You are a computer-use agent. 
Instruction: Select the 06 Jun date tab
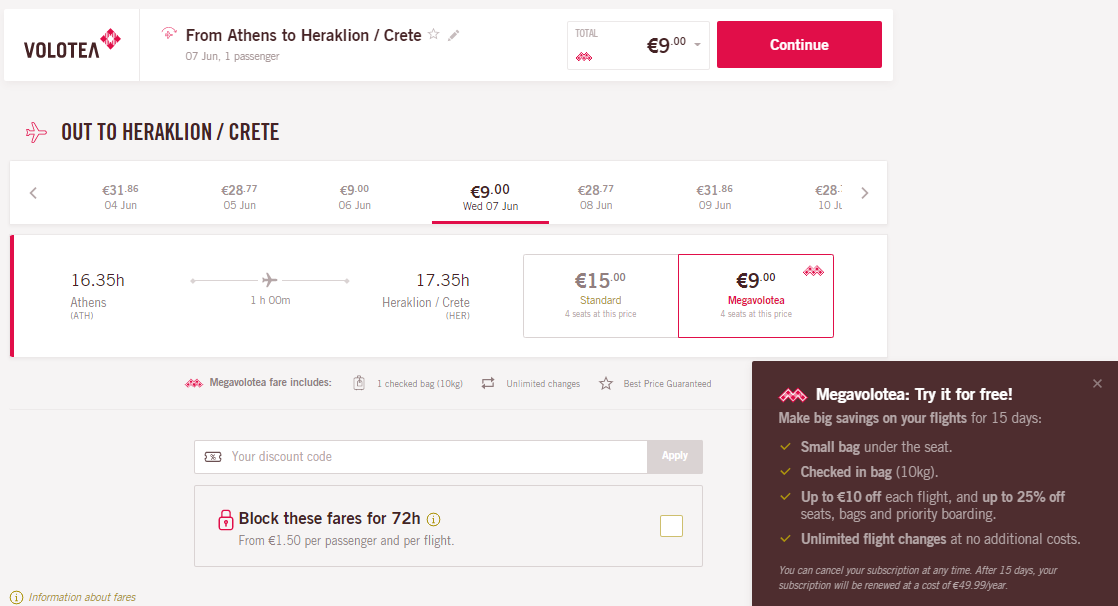click(x=354, y=197)
